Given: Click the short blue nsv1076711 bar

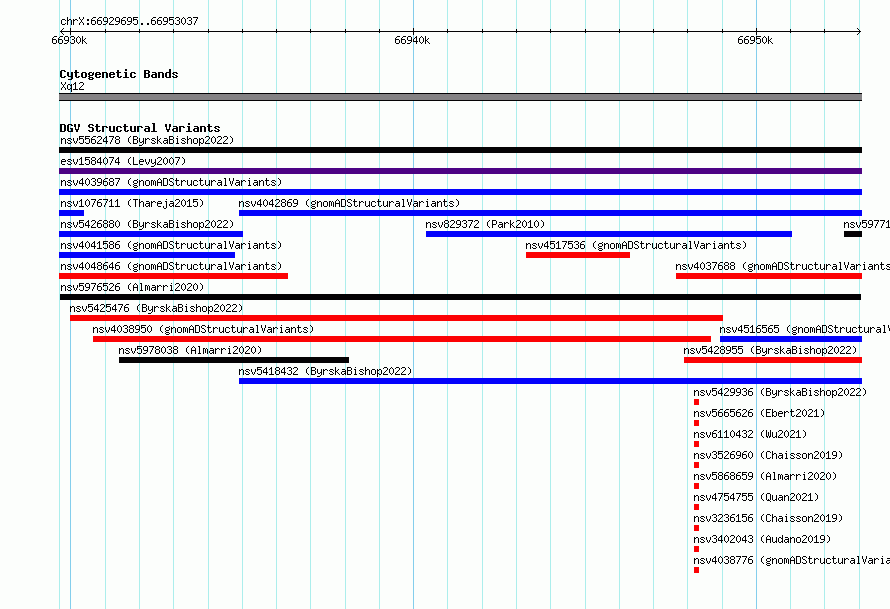Looking at the screenshot, I should pyautogui.click(x=72, y=213).
